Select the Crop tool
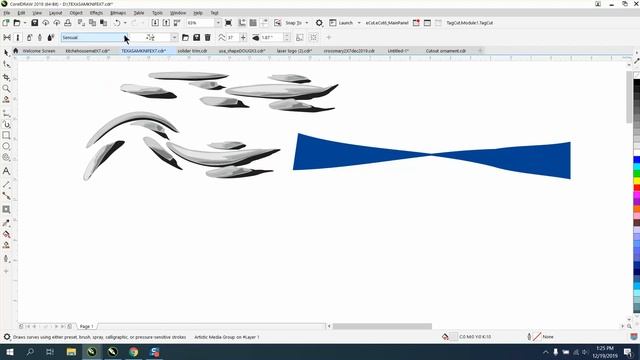The image size is (640, 360). [x=6, y=77]
